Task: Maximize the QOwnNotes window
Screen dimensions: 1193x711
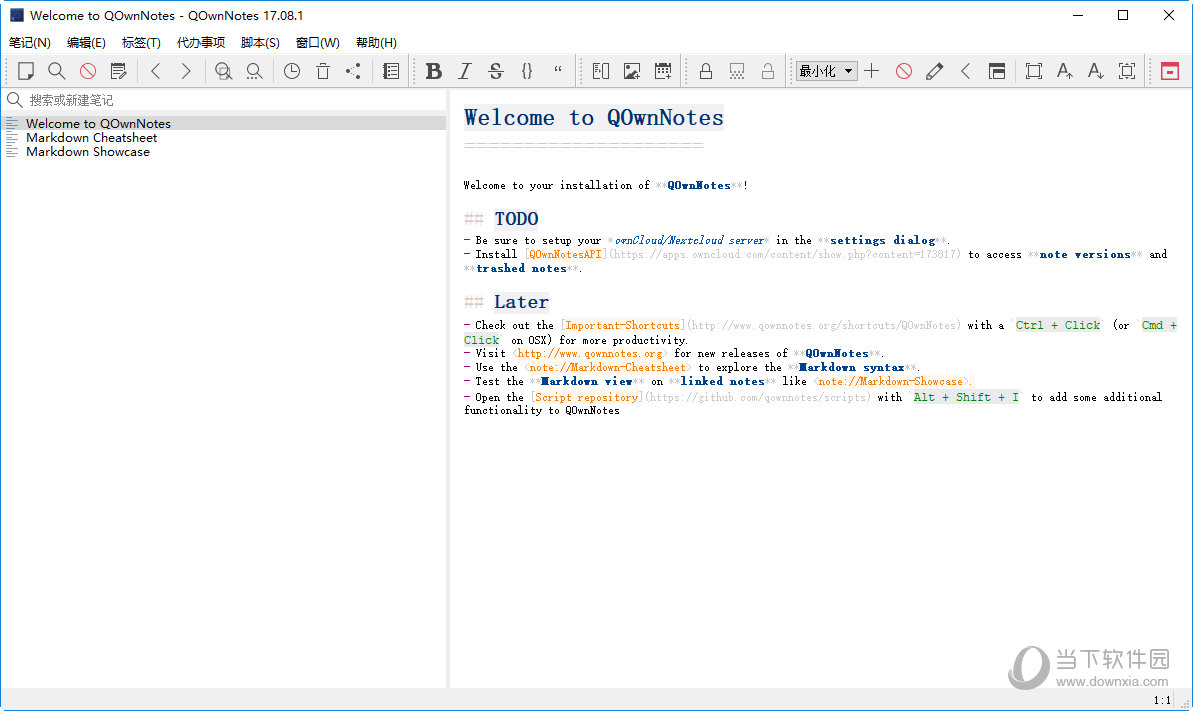Action: tap(1122, 15)
